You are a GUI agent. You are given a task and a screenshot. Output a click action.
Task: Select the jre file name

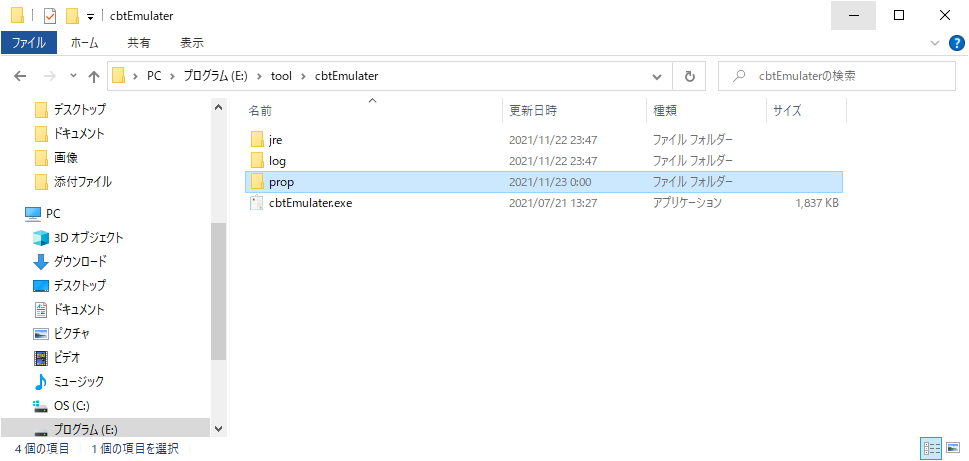point(276,140)
